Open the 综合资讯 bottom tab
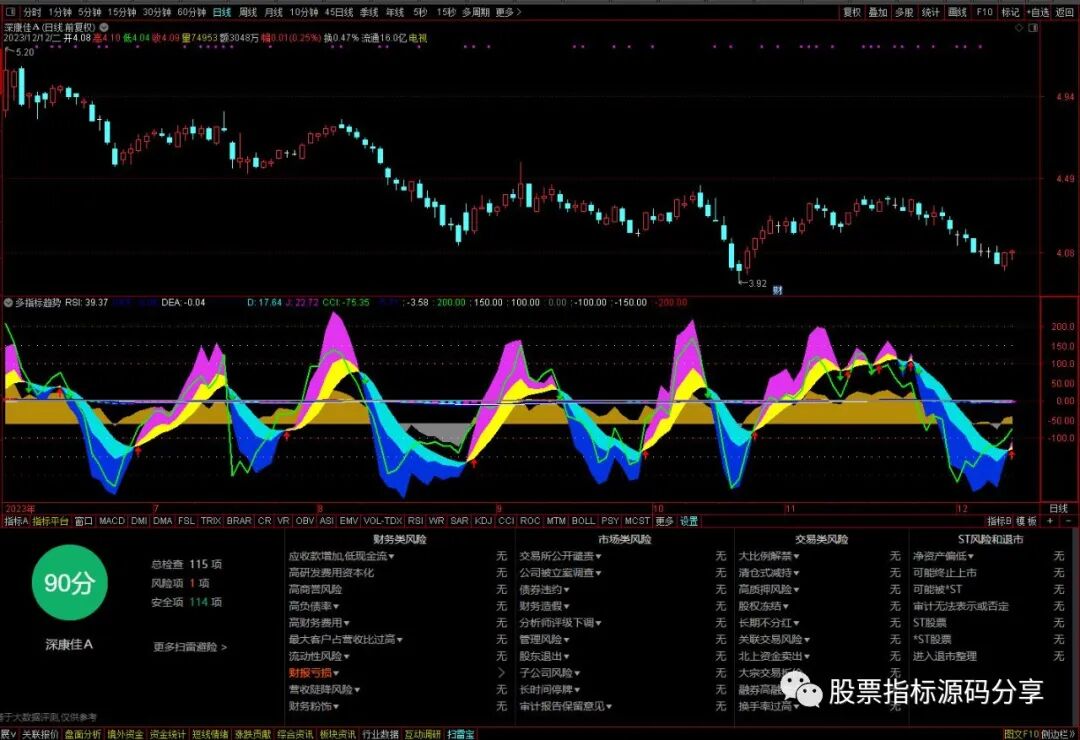This screenshot has height=740, width=1080. 295,734
